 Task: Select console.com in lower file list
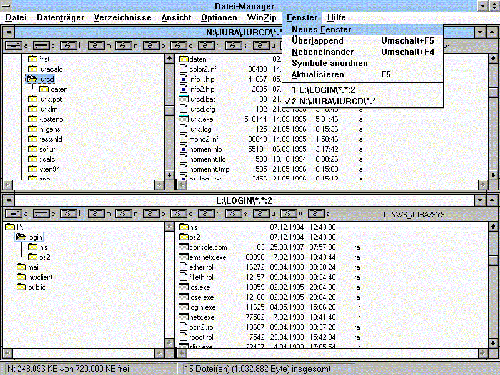pyautogui.click(x=204, y=247)
